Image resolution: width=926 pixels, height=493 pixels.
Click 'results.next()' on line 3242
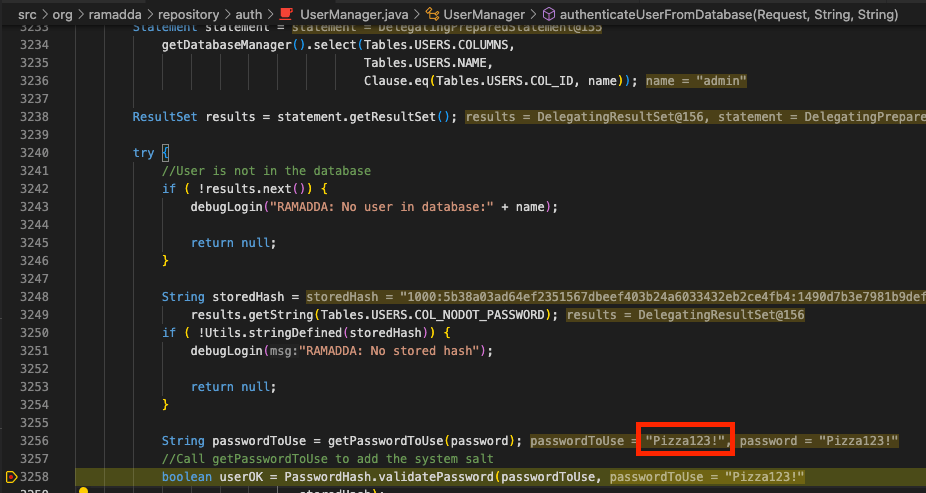pos(256,189)
